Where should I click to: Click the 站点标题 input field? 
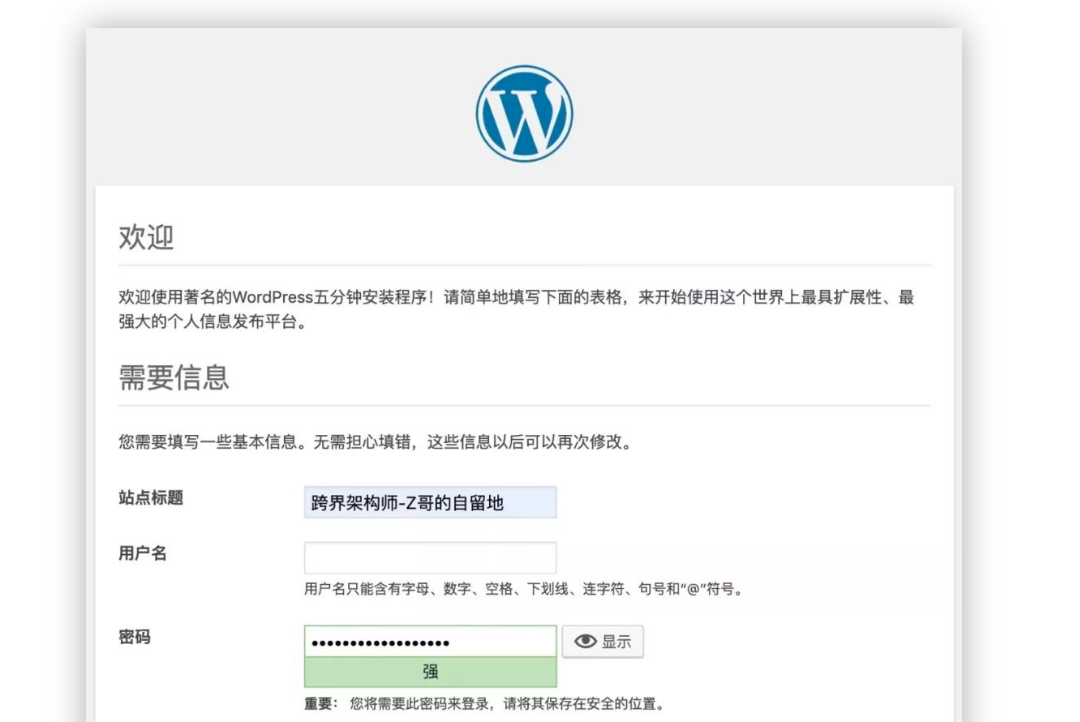430,502
